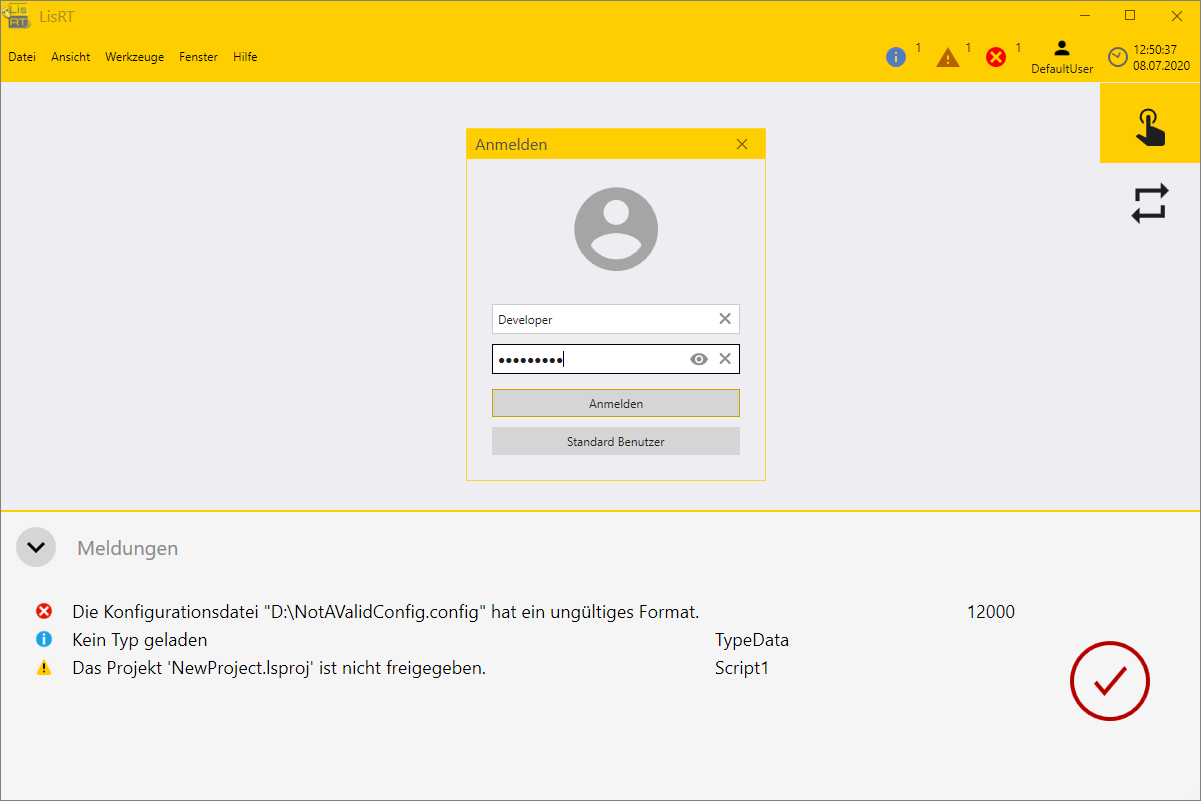Click the orange warning triangle icon

(x=947, y=58)
